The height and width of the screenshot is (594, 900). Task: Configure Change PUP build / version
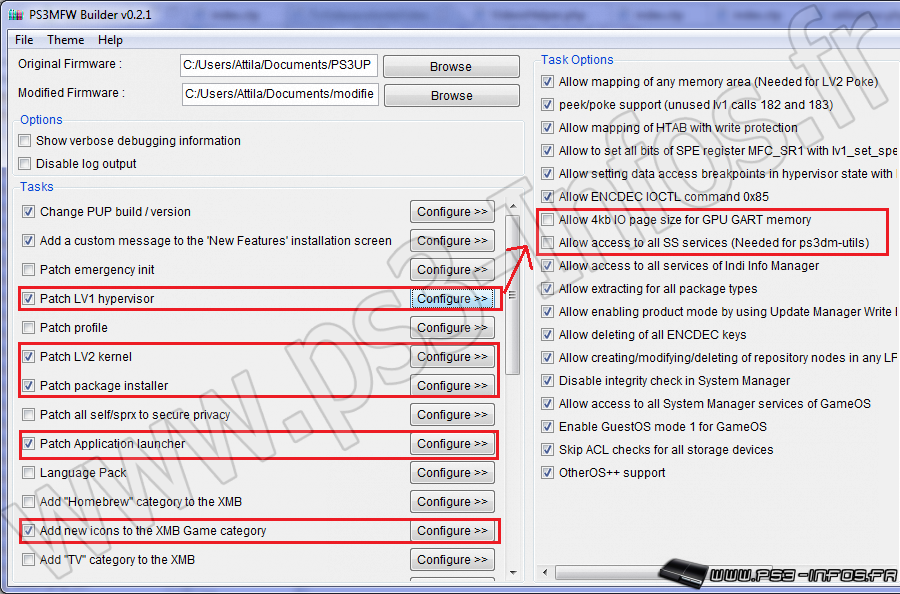point(452,212)
